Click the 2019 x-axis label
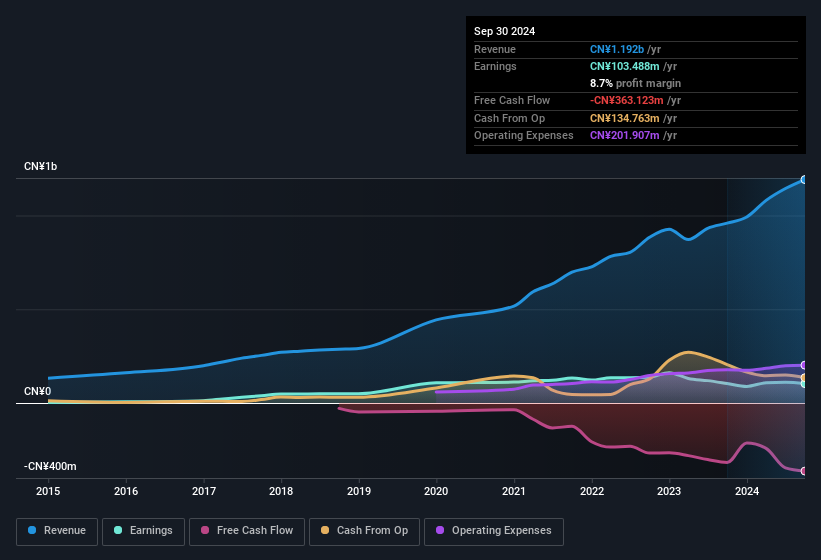 point(359,491)
